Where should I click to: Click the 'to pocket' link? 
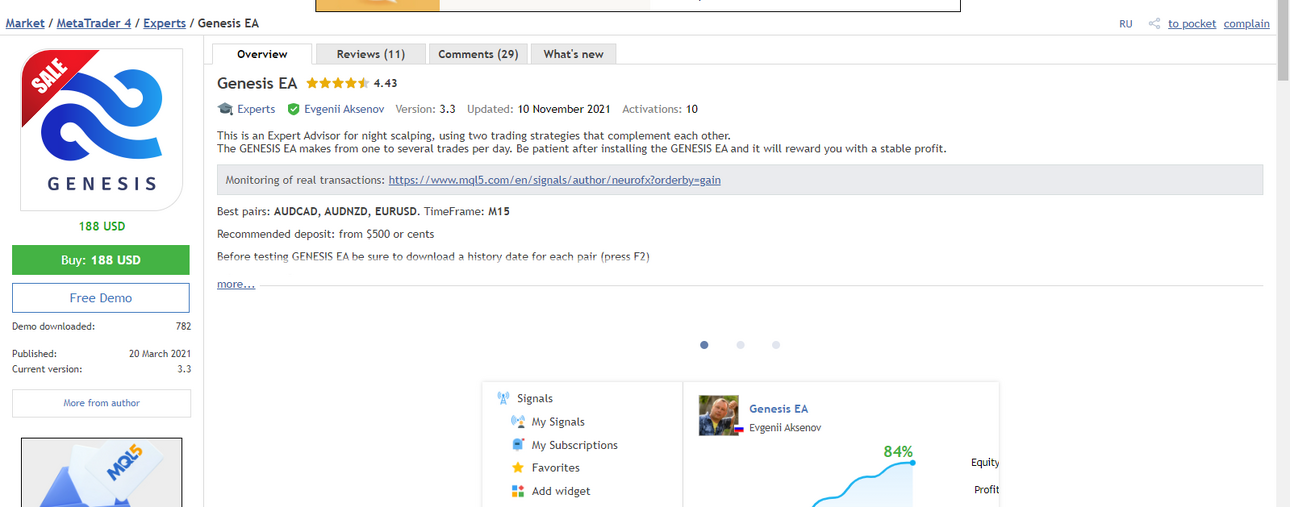(x=1192, y=24)
